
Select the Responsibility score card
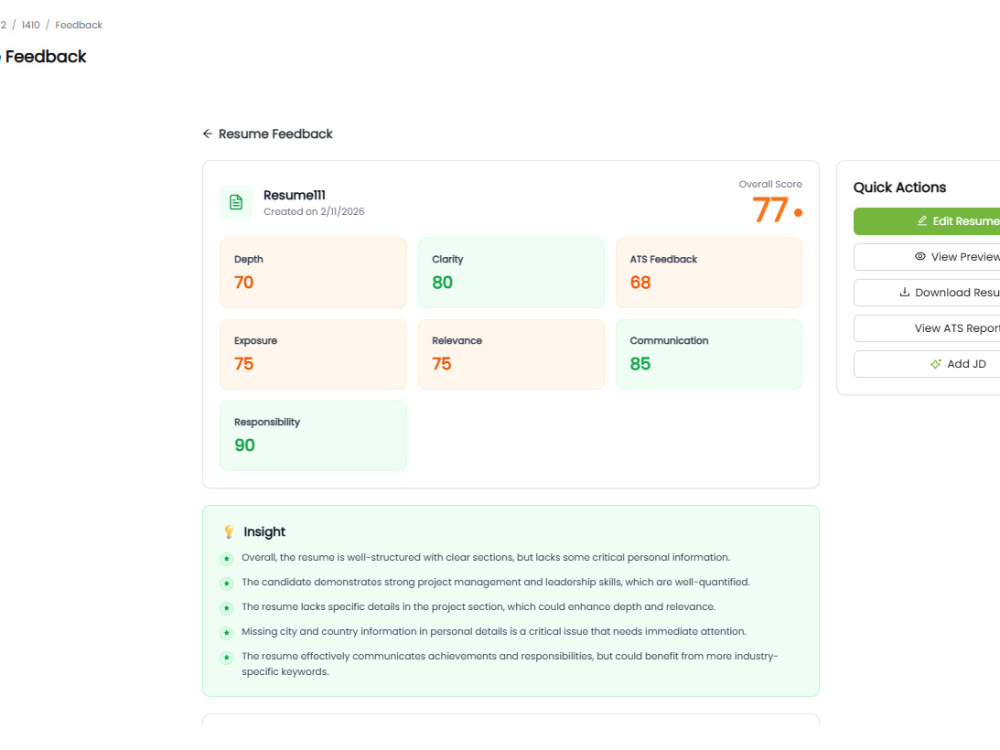[313, 436]
